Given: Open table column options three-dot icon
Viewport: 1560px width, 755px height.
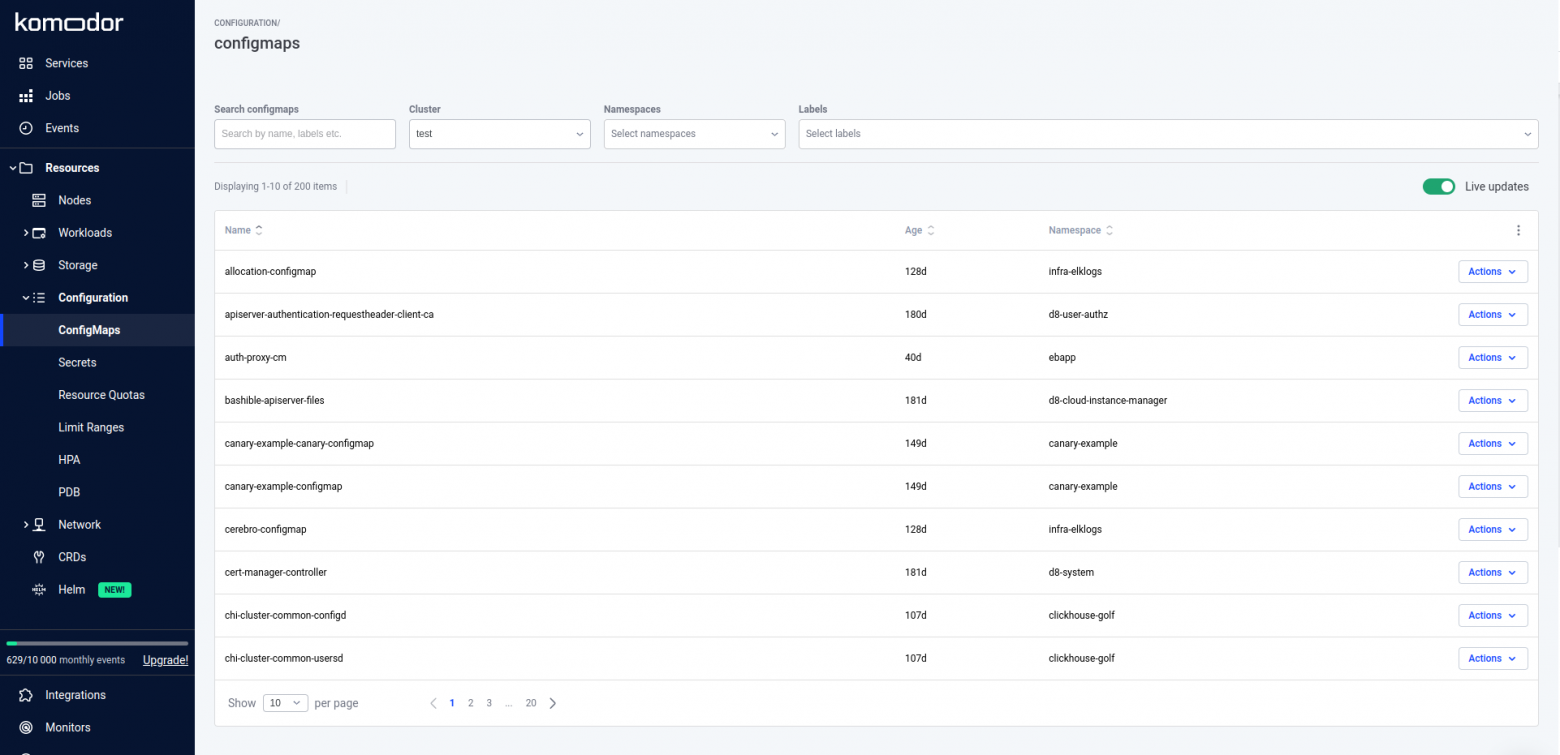Looking at the screenshot, I should pos(1518,230).
